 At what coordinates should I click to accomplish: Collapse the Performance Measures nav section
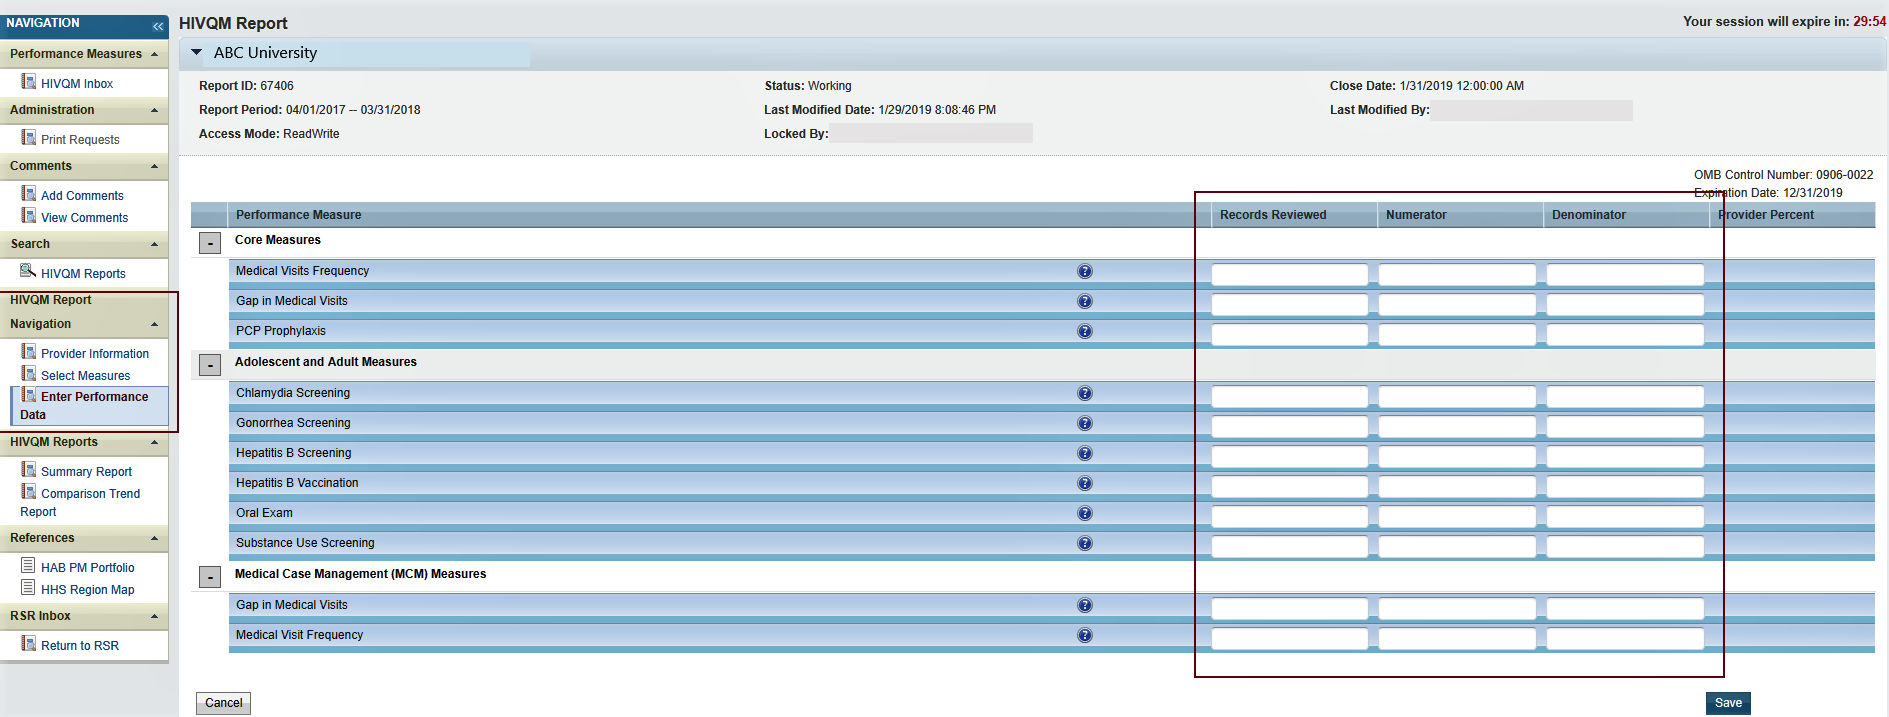pyautogui.click(x=154, y=54)
